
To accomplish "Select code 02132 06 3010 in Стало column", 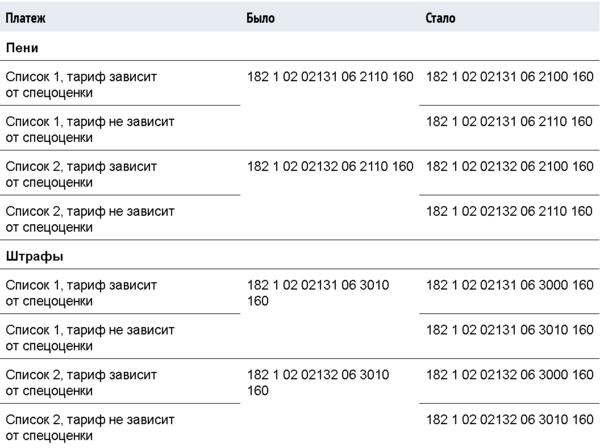I will pyautogui.click(x=509, y=420).
